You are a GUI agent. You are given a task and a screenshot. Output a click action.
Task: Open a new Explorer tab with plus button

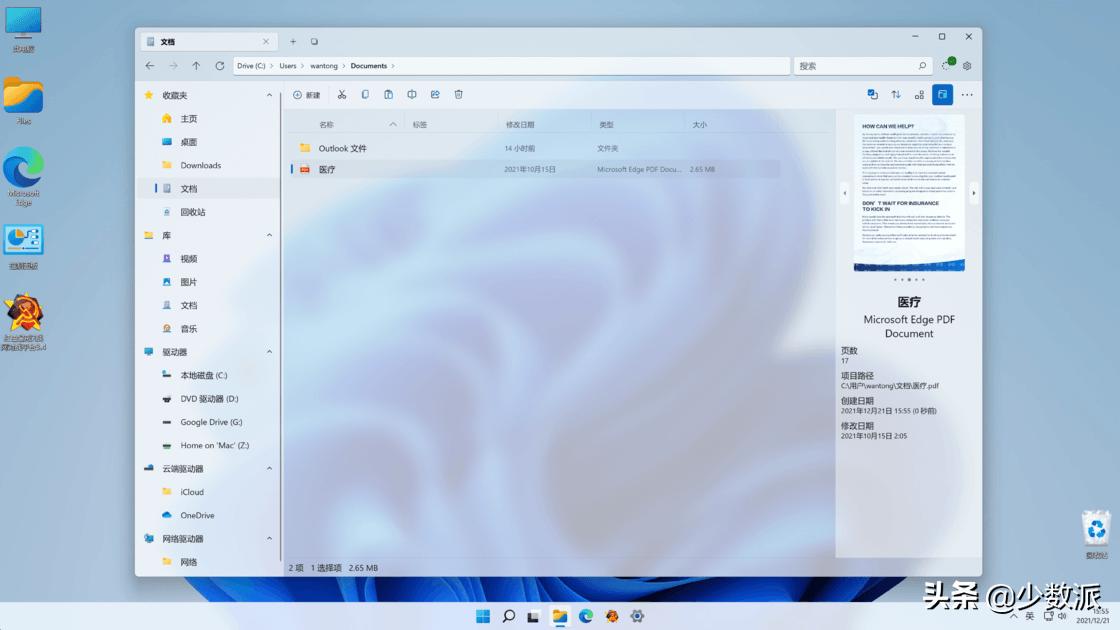(292, 41)
